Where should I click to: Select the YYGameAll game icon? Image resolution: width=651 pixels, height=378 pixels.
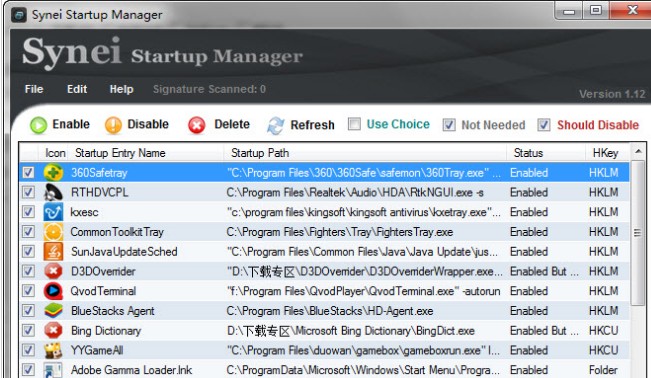pyautogui.click(x=53, y=350)
